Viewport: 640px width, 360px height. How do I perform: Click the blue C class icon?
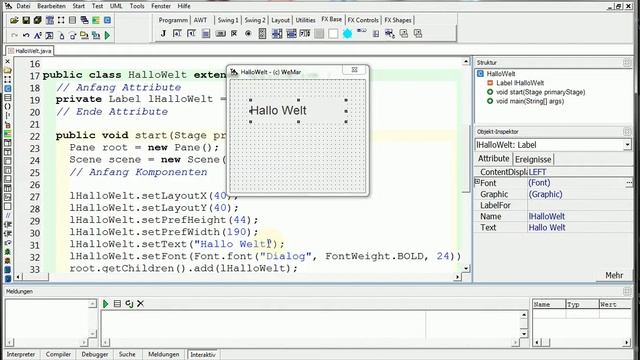[107, 20]
